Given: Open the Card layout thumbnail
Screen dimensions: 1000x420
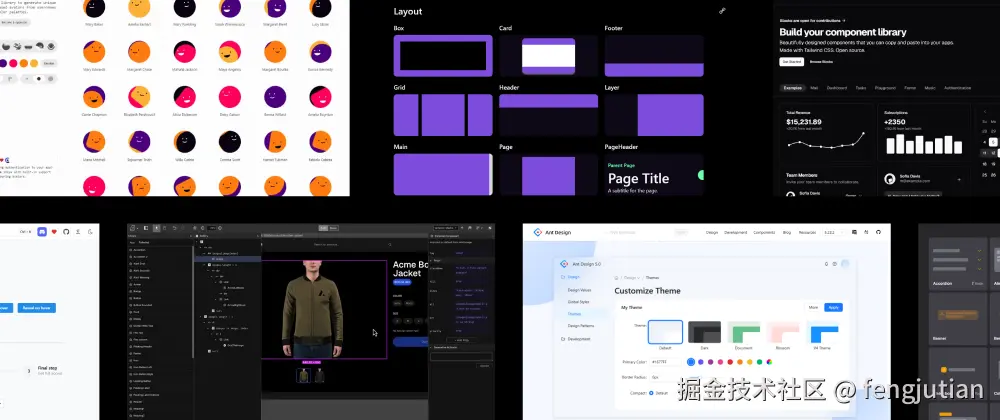Looking at the screenshot, I should pyautogui.click(x=548, y=55).
